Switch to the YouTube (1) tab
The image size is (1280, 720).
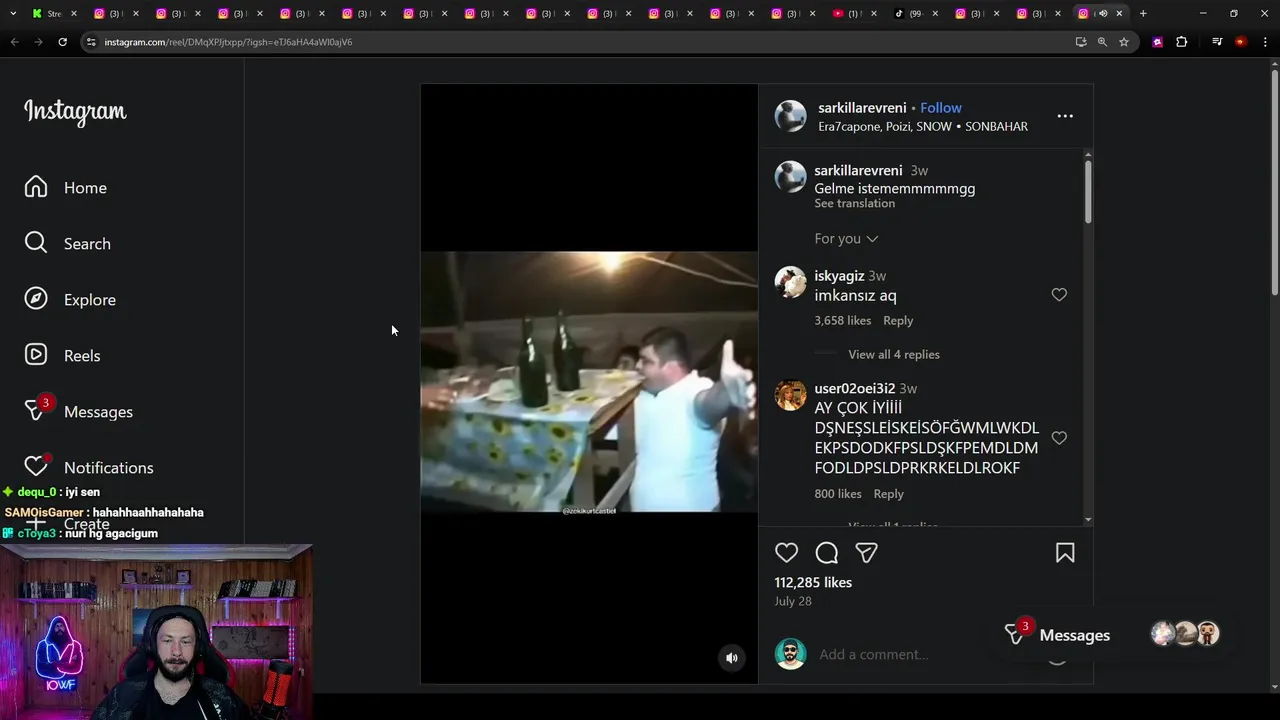coord(852,14)
